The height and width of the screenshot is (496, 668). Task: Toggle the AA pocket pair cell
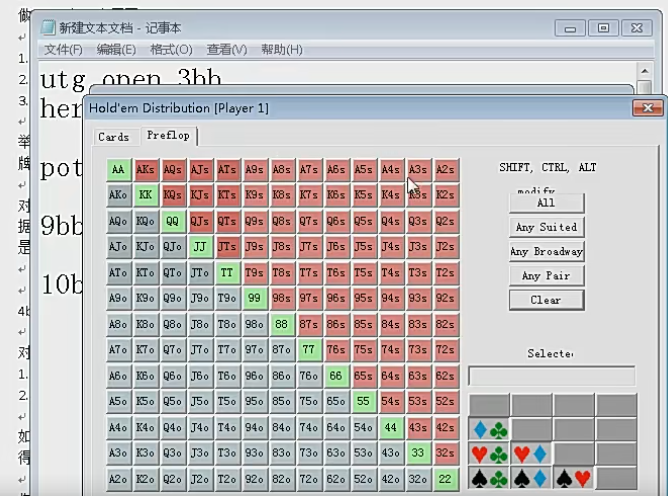(119, 170)
